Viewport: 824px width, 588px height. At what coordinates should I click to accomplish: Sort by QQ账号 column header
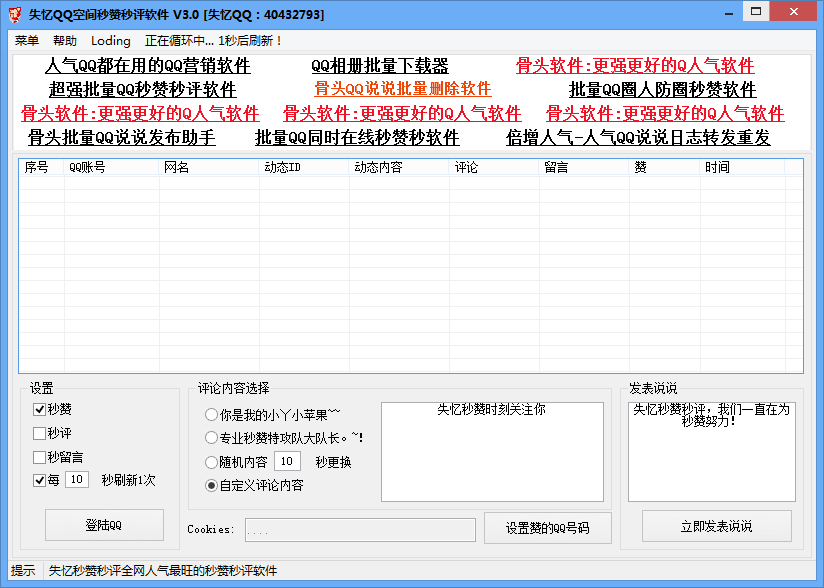click(x=111, y=167)
